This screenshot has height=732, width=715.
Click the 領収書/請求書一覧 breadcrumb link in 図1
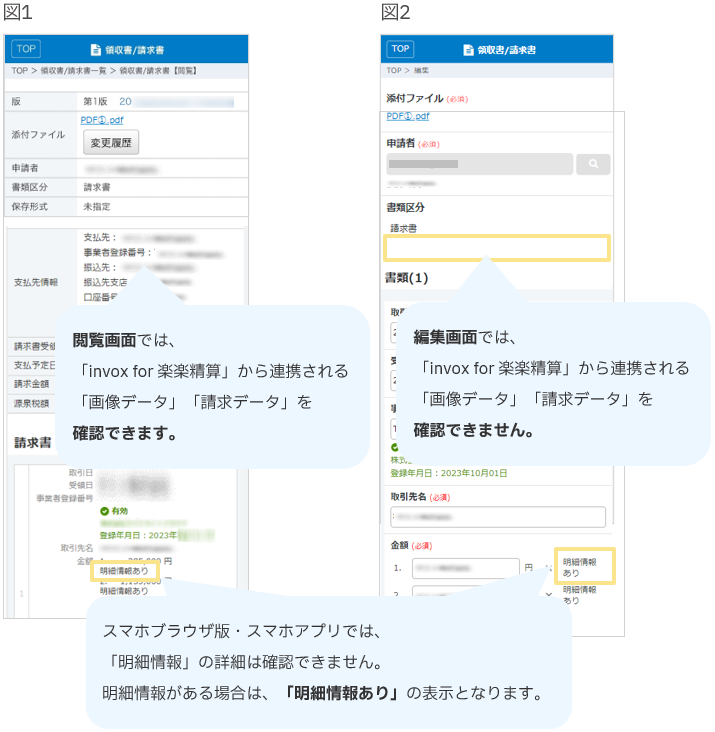76,71
